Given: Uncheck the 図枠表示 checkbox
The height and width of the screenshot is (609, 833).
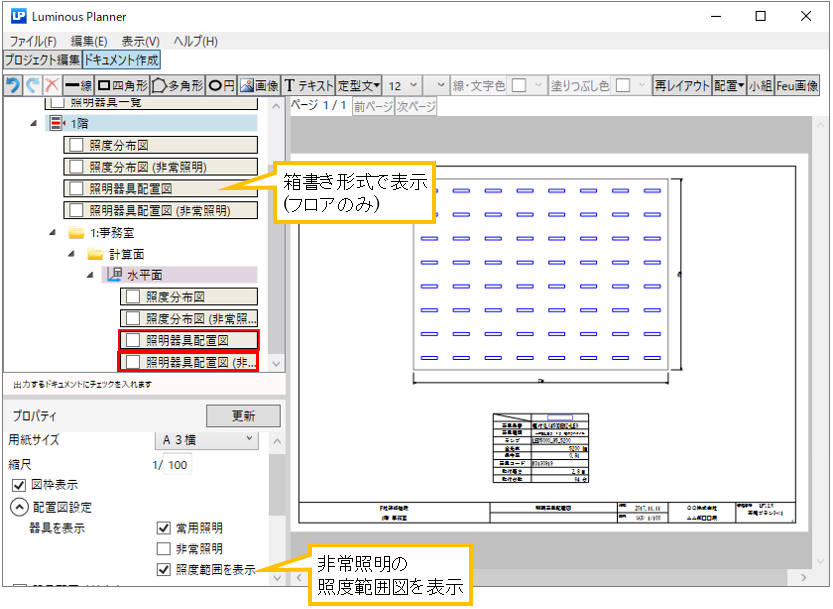Looking at the screenshot, I should [x=18, y=485].
